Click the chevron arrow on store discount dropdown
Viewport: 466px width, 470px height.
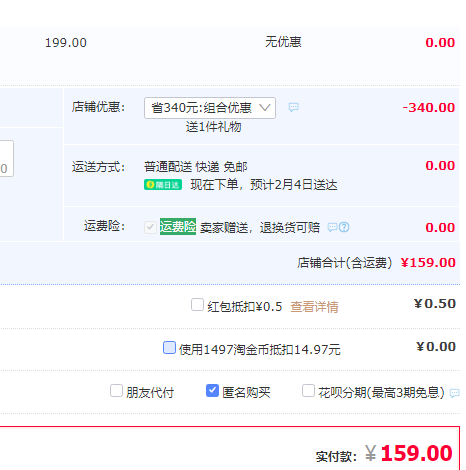click(x=265, y=108)
